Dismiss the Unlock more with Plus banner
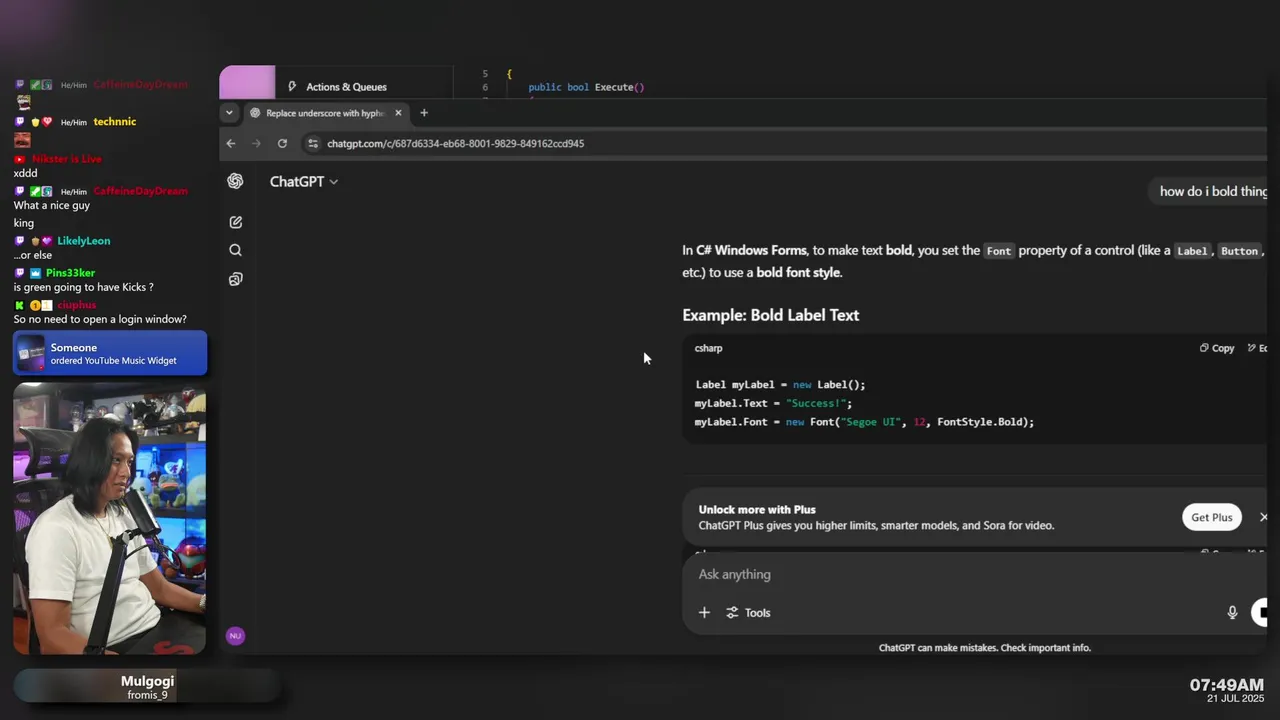Image resolution: width=1280 pixels, height=720 pixels. [1263, 517]
